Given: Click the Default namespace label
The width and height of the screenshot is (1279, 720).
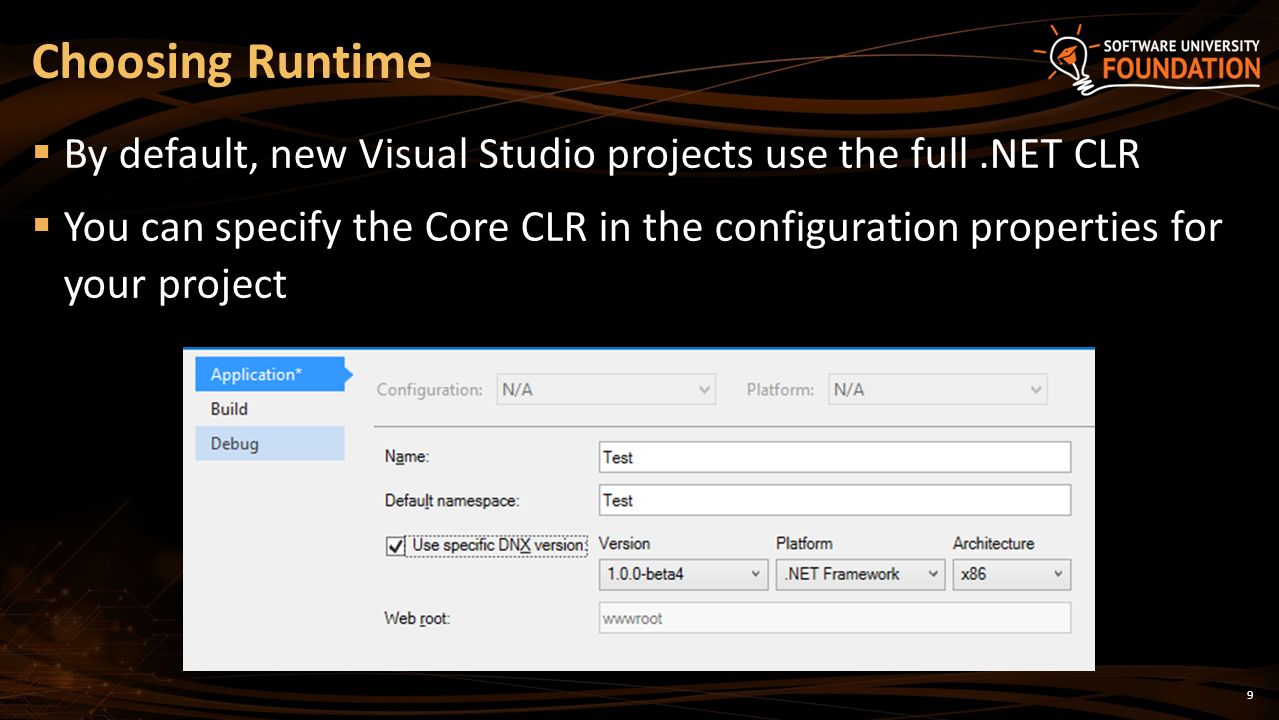Looking at the screenshot, I should 452,500.
